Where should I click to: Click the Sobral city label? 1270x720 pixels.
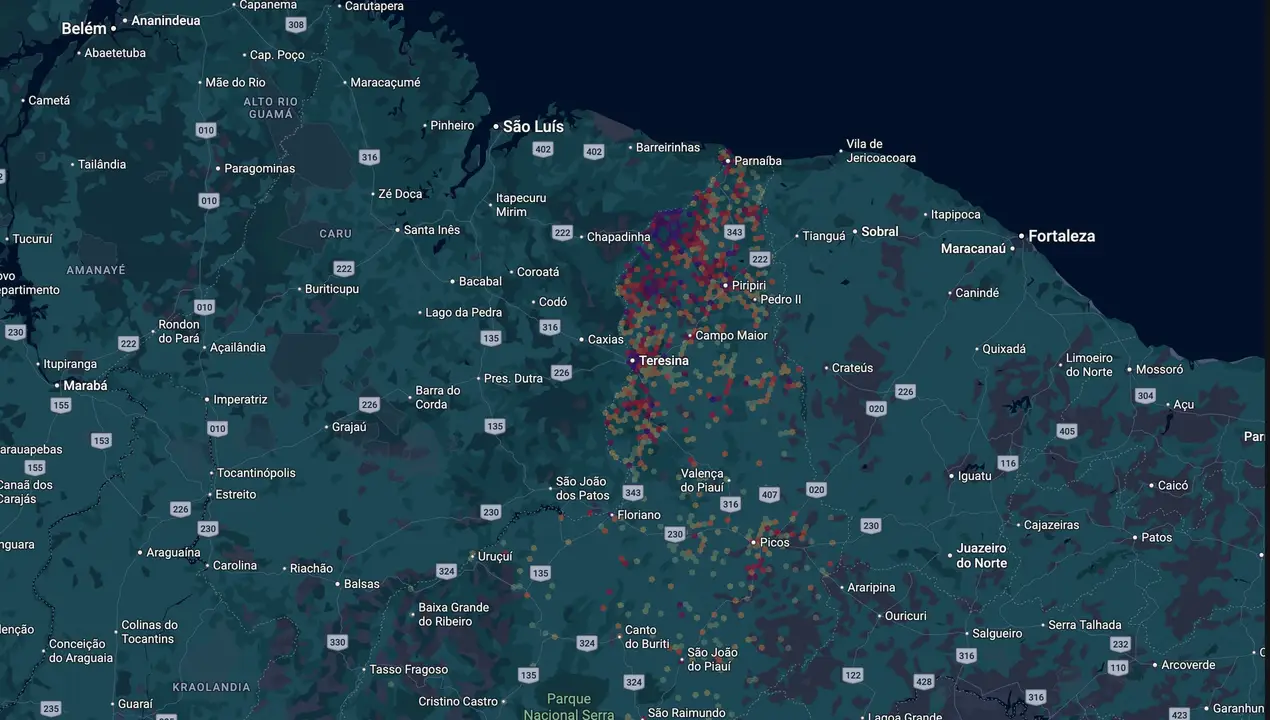tap(880, 232)
